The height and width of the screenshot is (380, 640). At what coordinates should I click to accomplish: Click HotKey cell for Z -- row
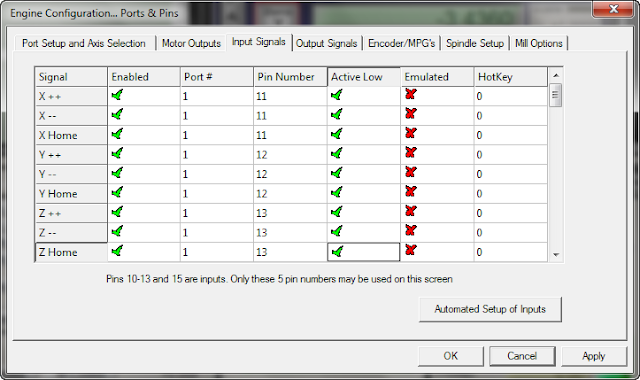tap(511, 233)
